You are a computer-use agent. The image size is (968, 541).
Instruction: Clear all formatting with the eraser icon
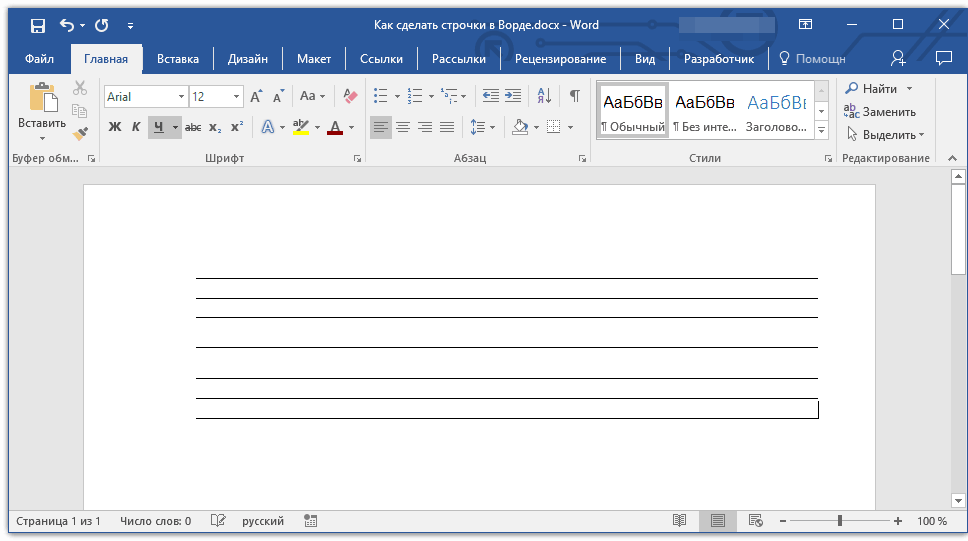click(x=350, y=96)
